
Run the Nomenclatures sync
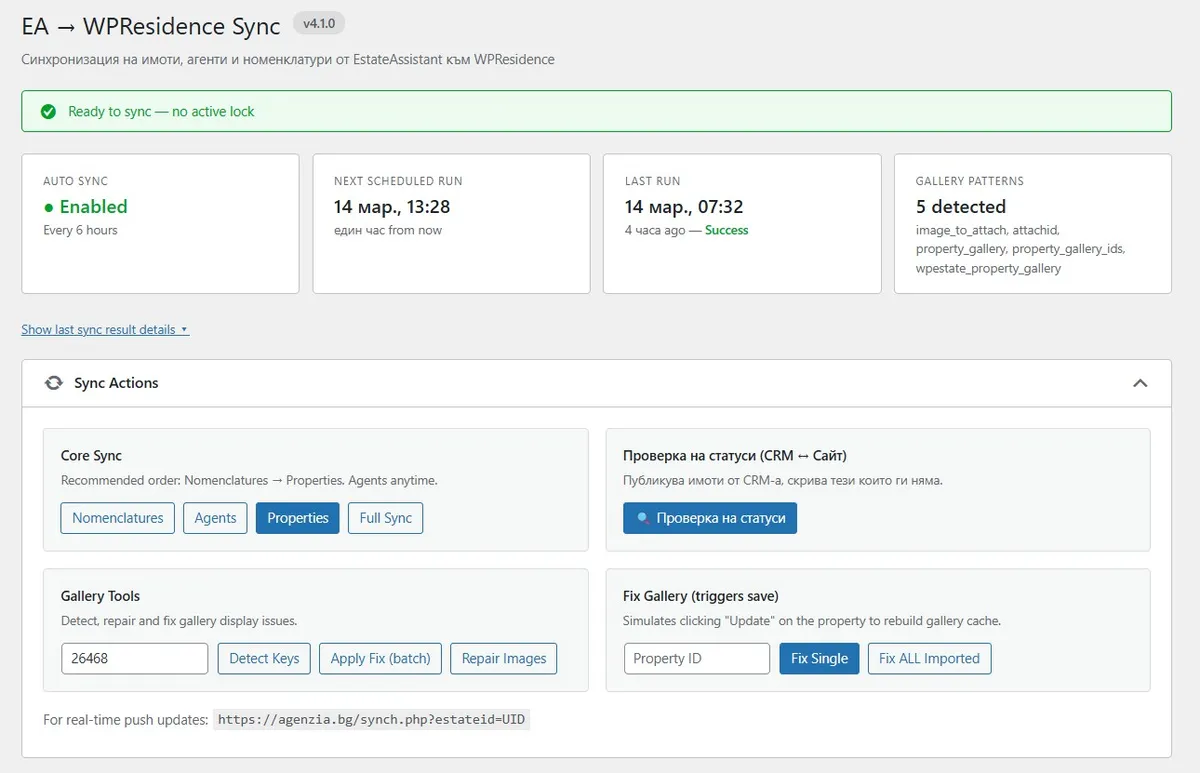coord(117,518)
